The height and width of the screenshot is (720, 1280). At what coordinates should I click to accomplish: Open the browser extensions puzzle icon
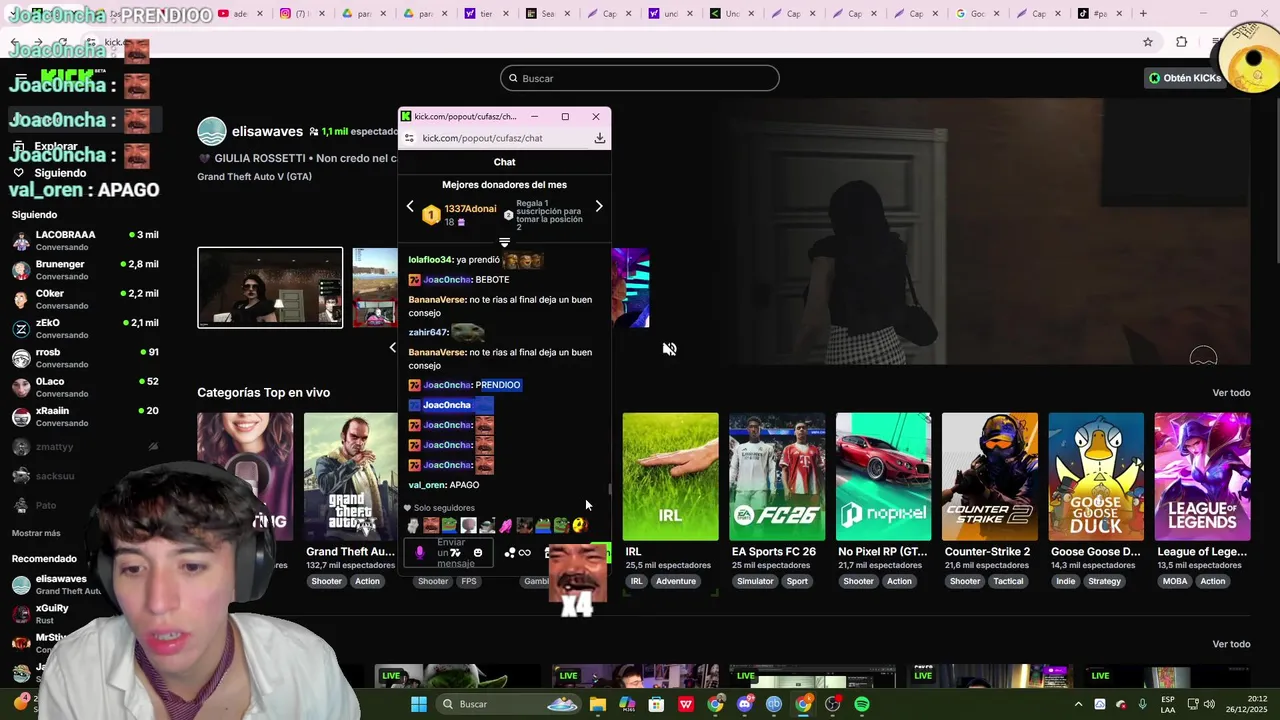[x=1182, y=42]
